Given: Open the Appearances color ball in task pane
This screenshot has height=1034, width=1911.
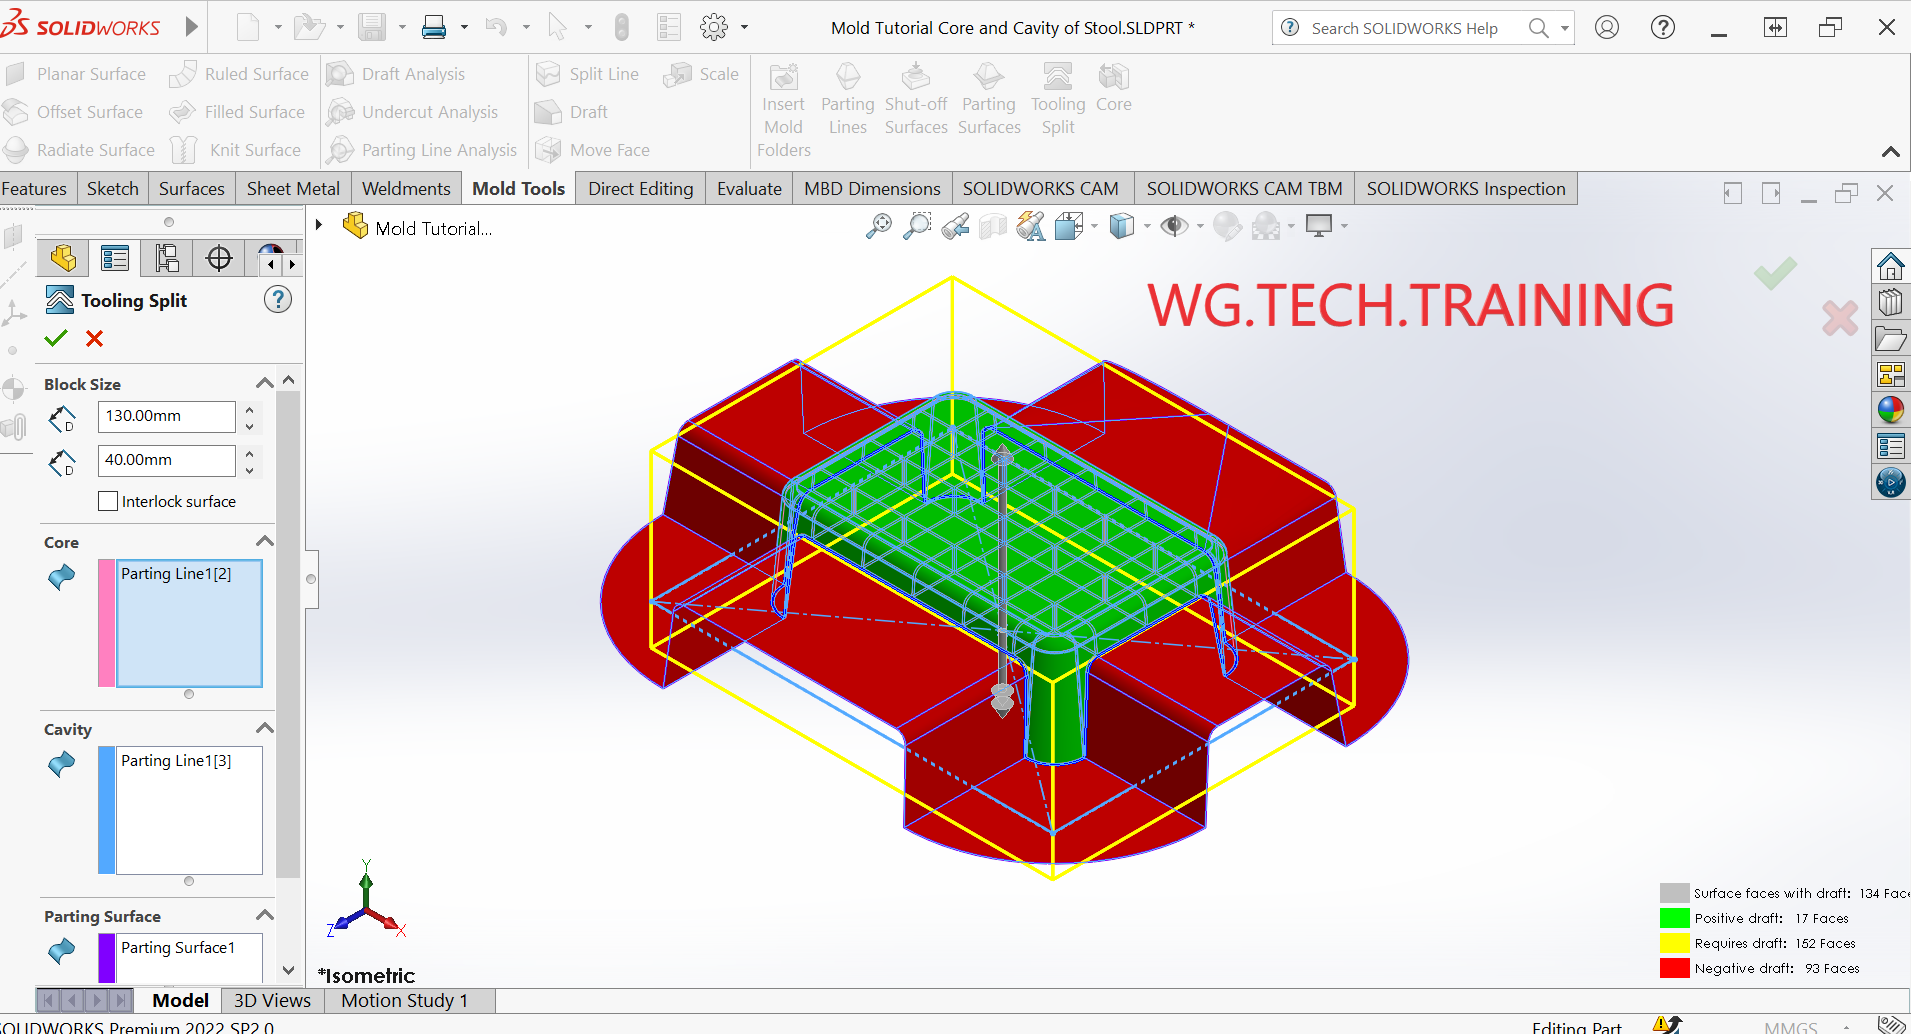Looking at the screenshot, I should [x=1890, y=410].
